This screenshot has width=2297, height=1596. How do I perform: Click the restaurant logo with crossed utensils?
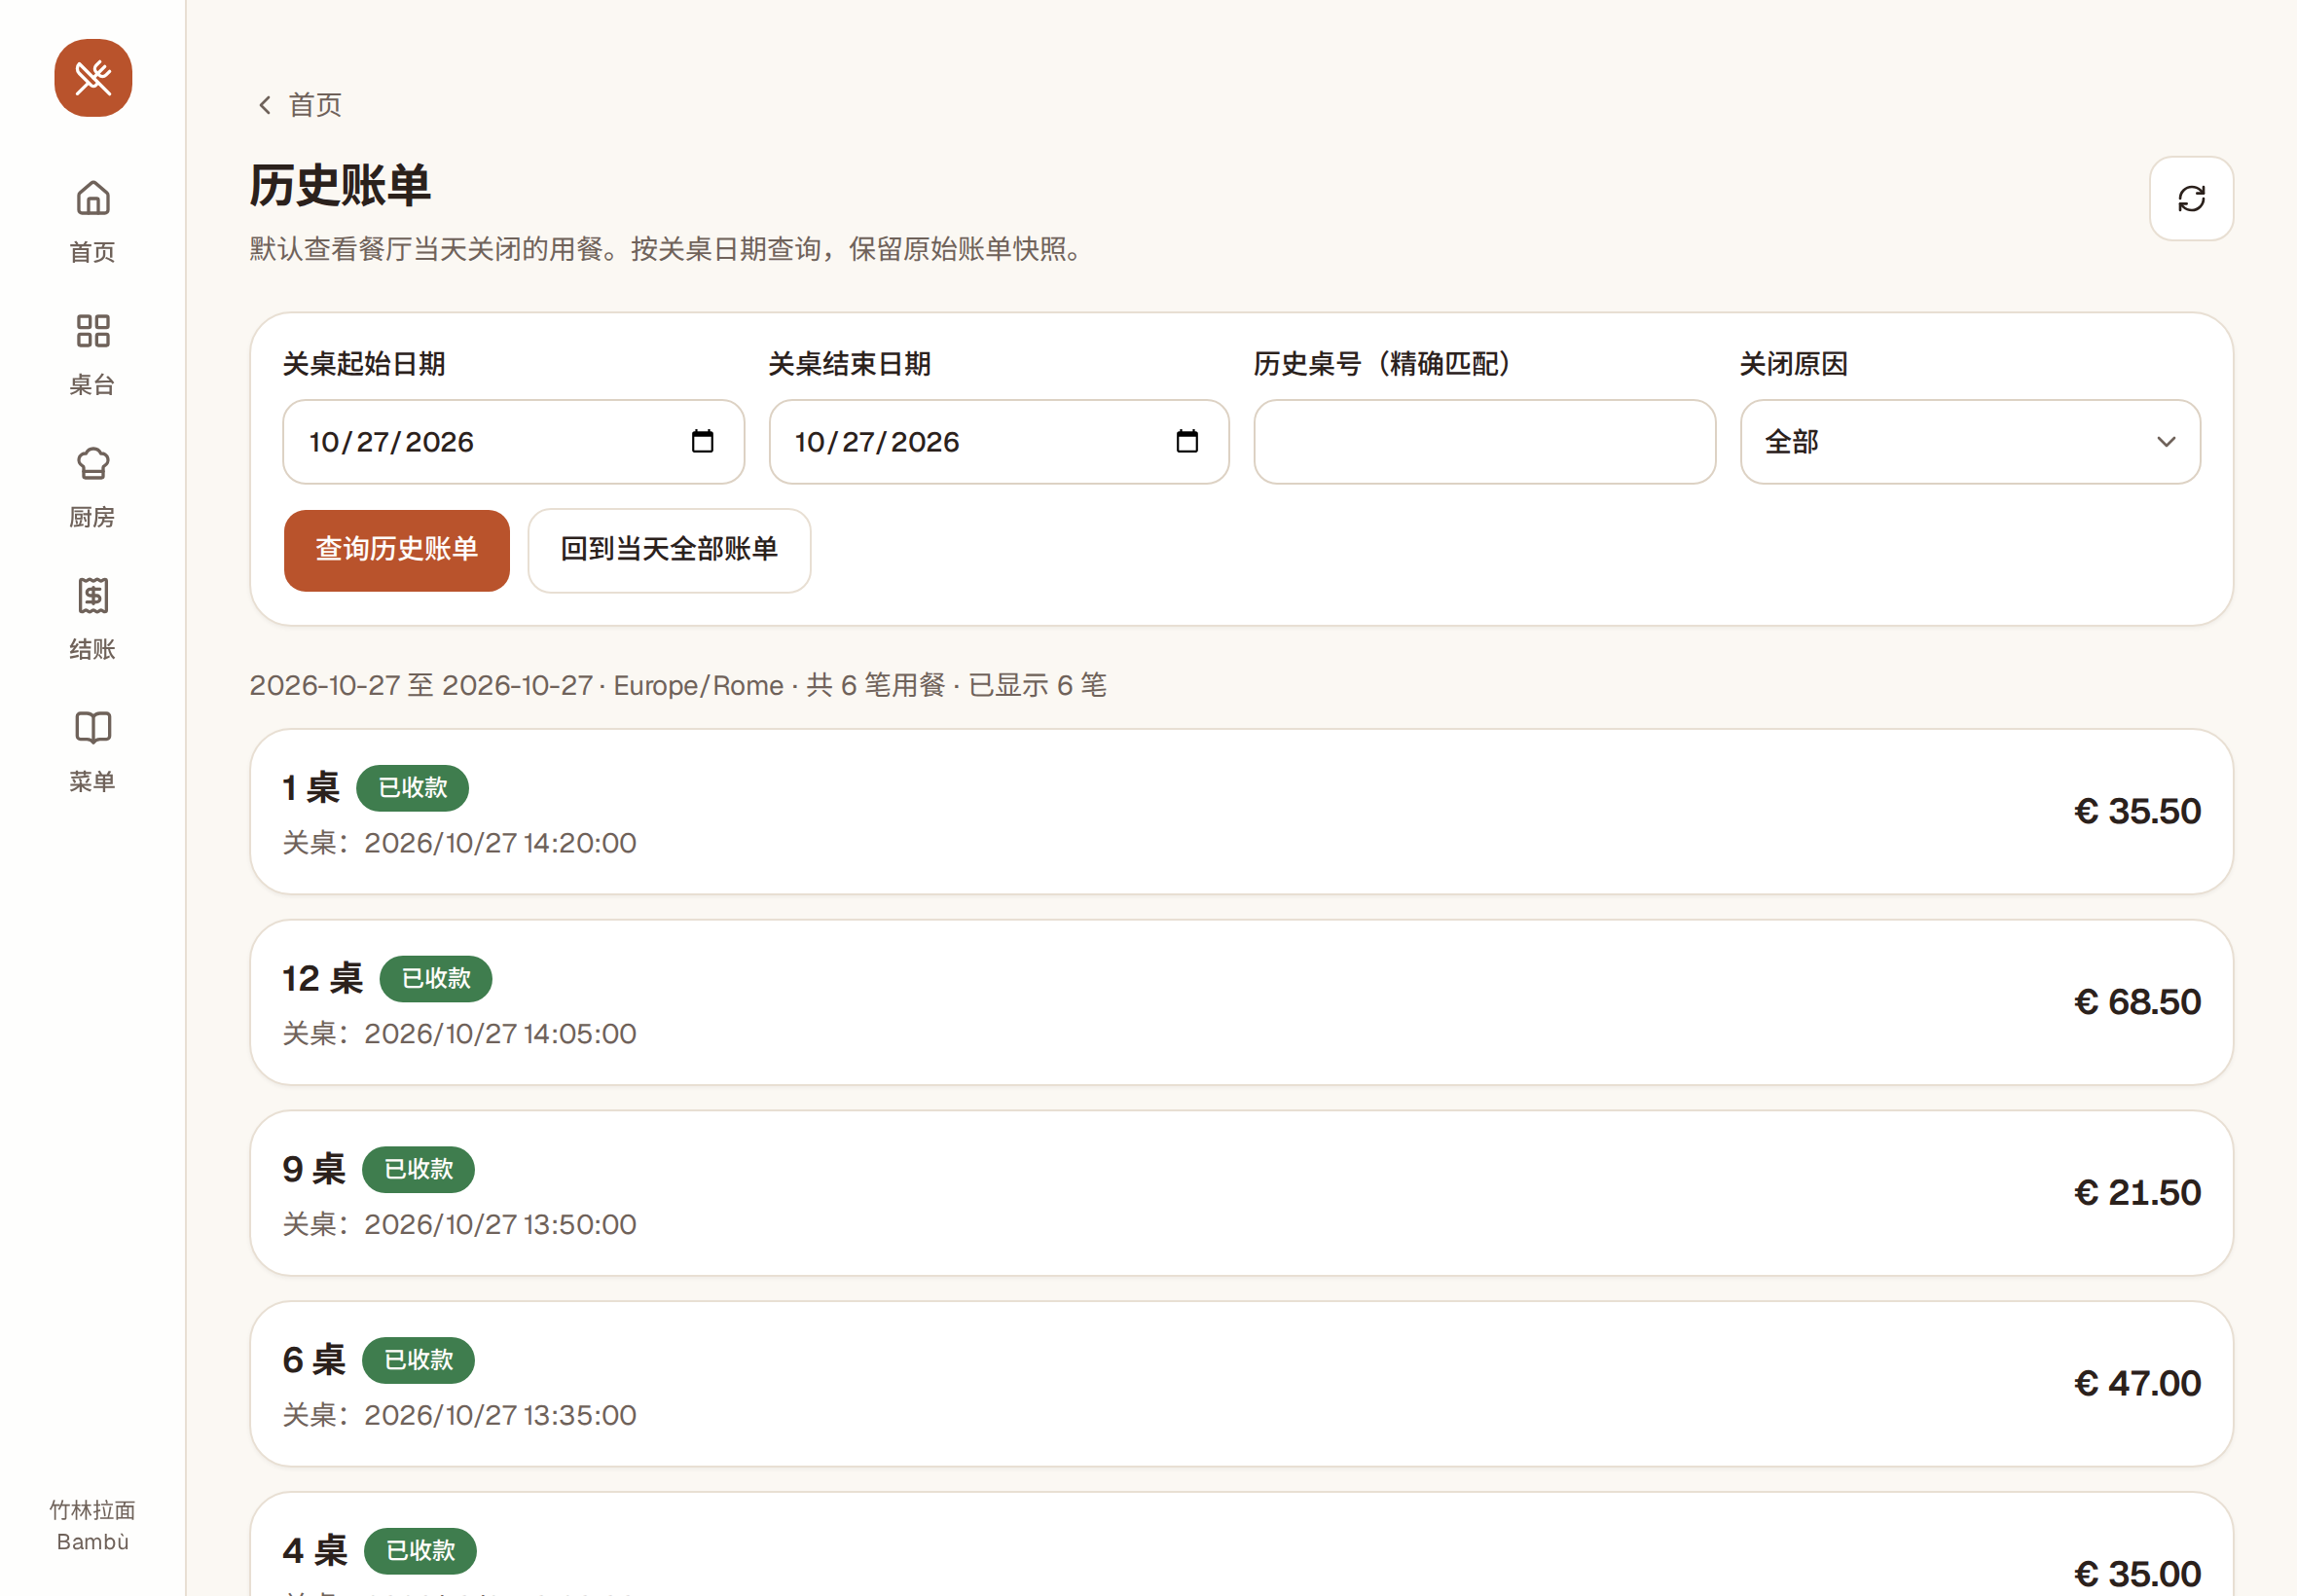(93, 78)
